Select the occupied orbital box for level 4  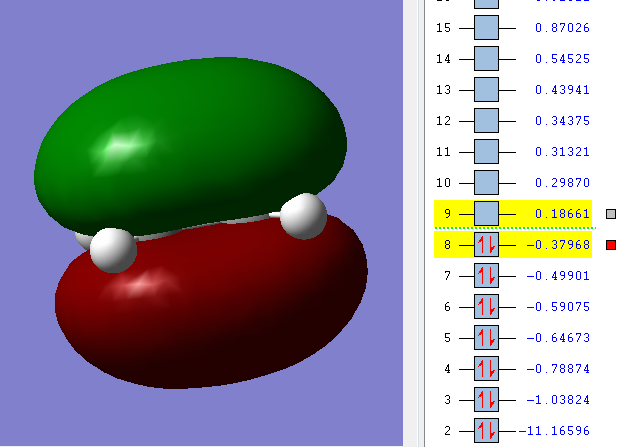click(x=486, y=369)
